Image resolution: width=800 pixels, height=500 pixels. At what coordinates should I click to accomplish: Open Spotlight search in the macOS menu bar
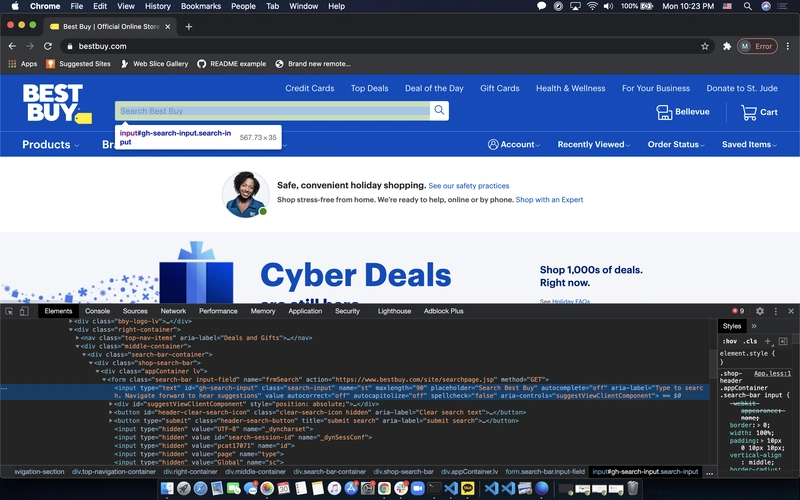tap(747, 6)
